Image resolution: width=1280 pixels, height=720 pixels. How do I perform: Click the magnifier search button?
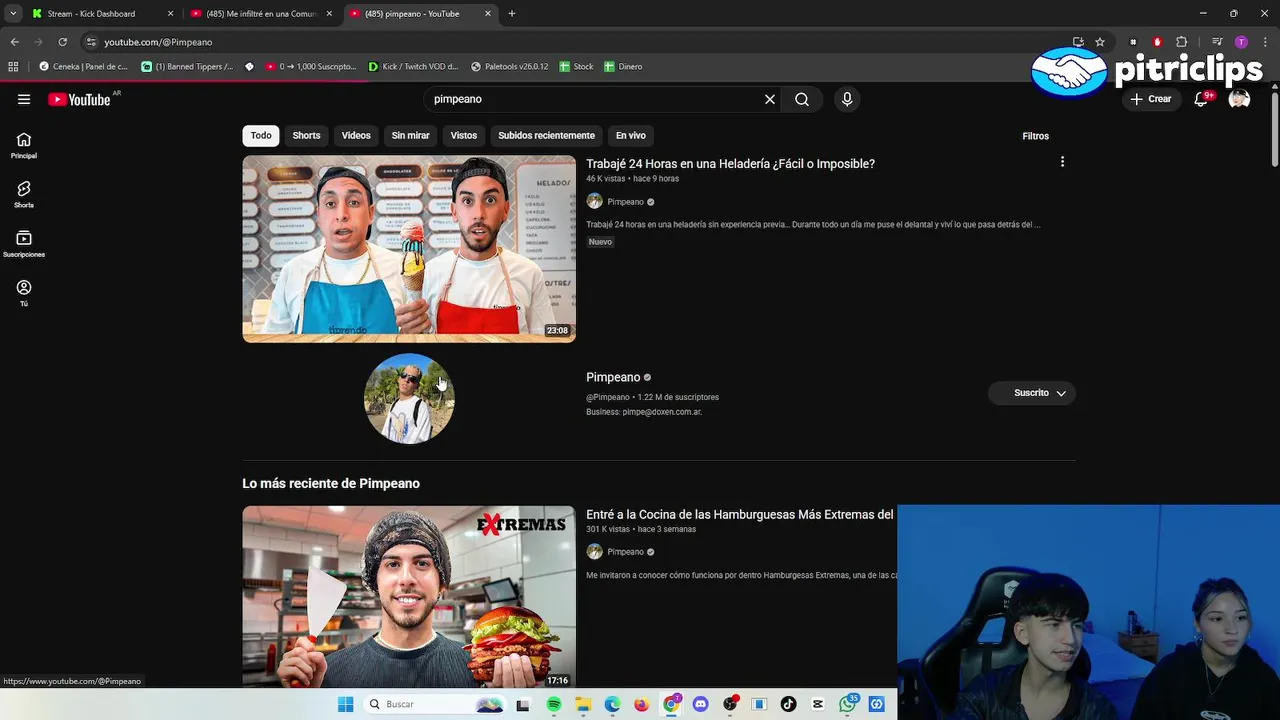click(802, 99)
